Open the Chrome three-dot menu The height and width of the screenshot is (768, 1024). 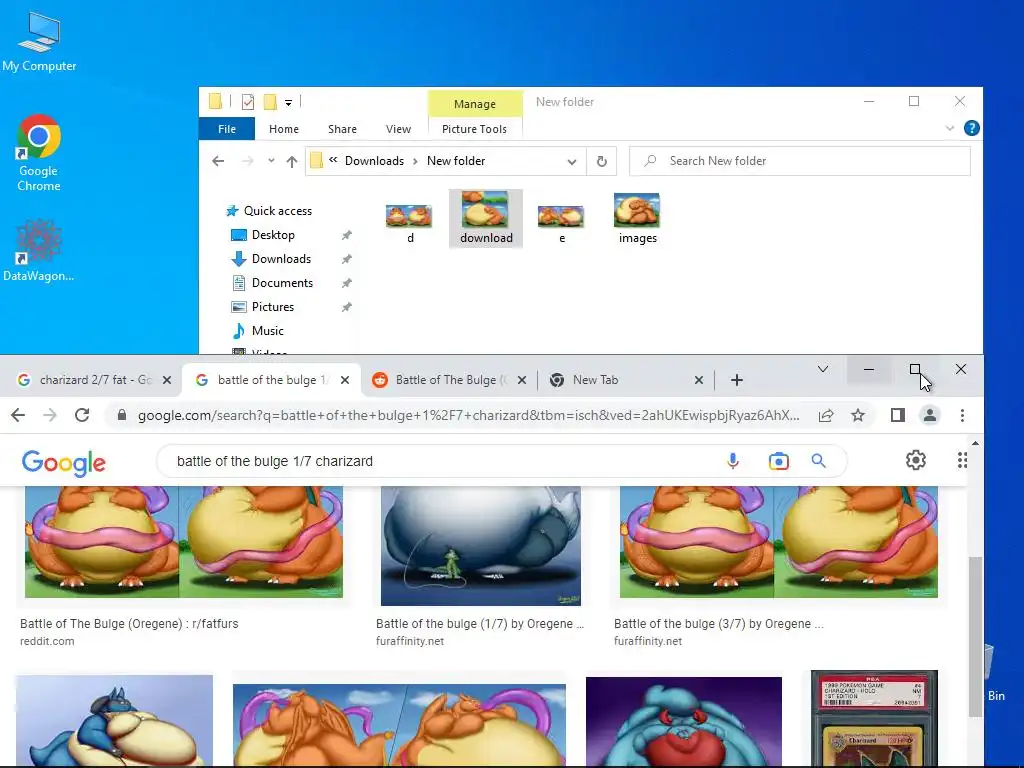962,415
